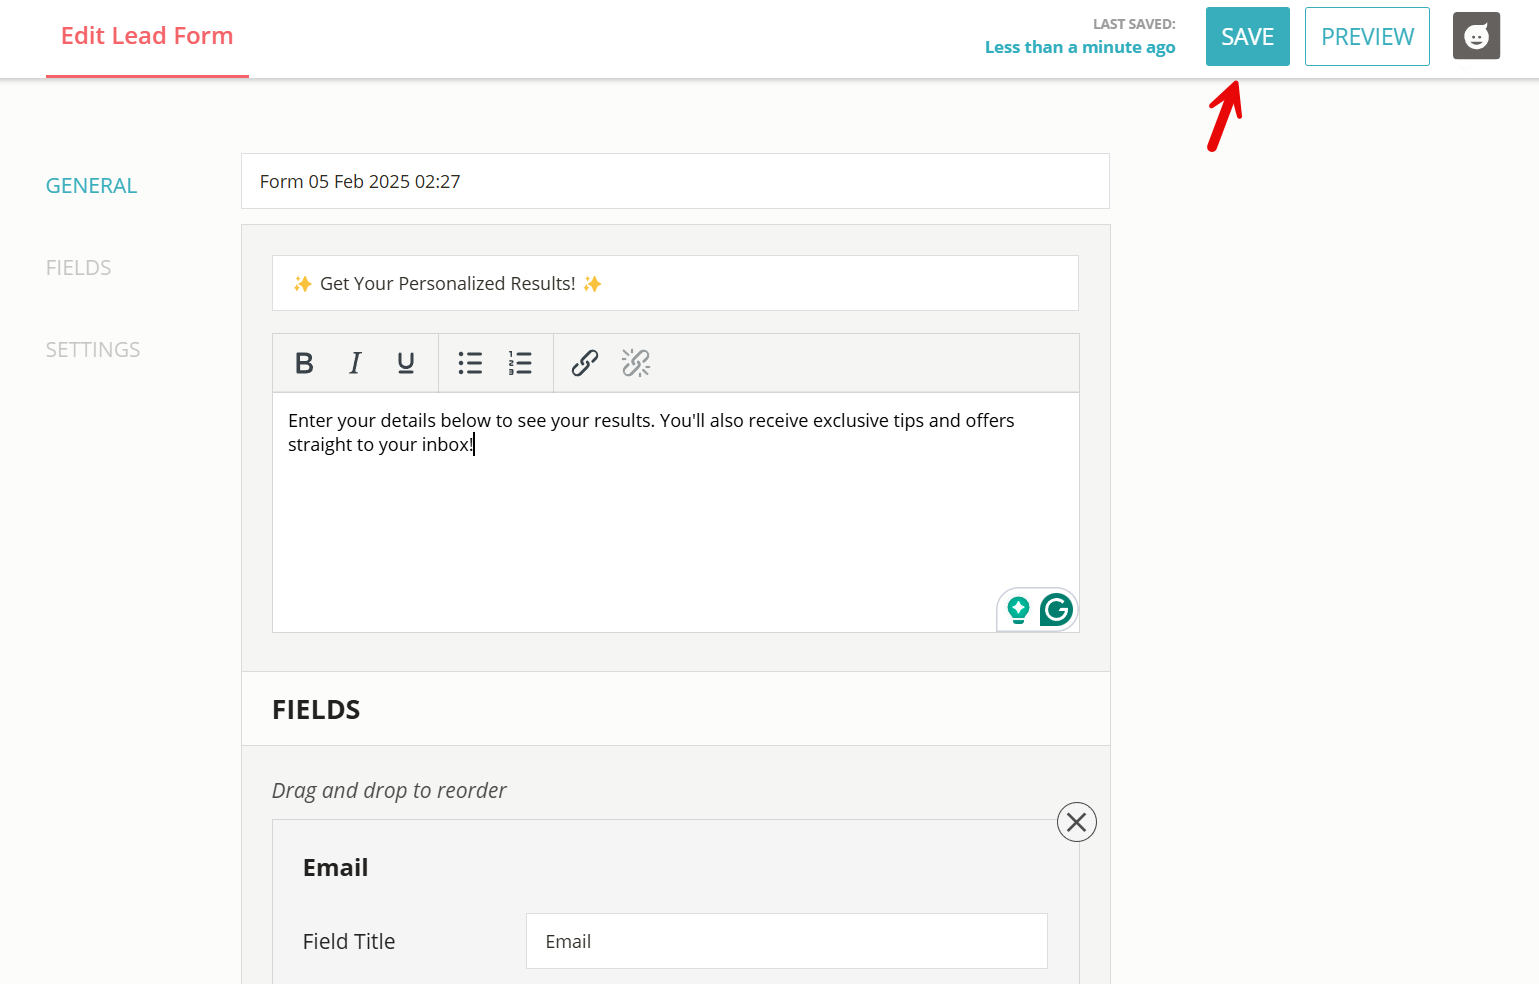Viewport: 1539px width, 984px height.
Task: Remove a hyperlink with the unlink icon
Action: pyautogui.click(x=636, y=363)
